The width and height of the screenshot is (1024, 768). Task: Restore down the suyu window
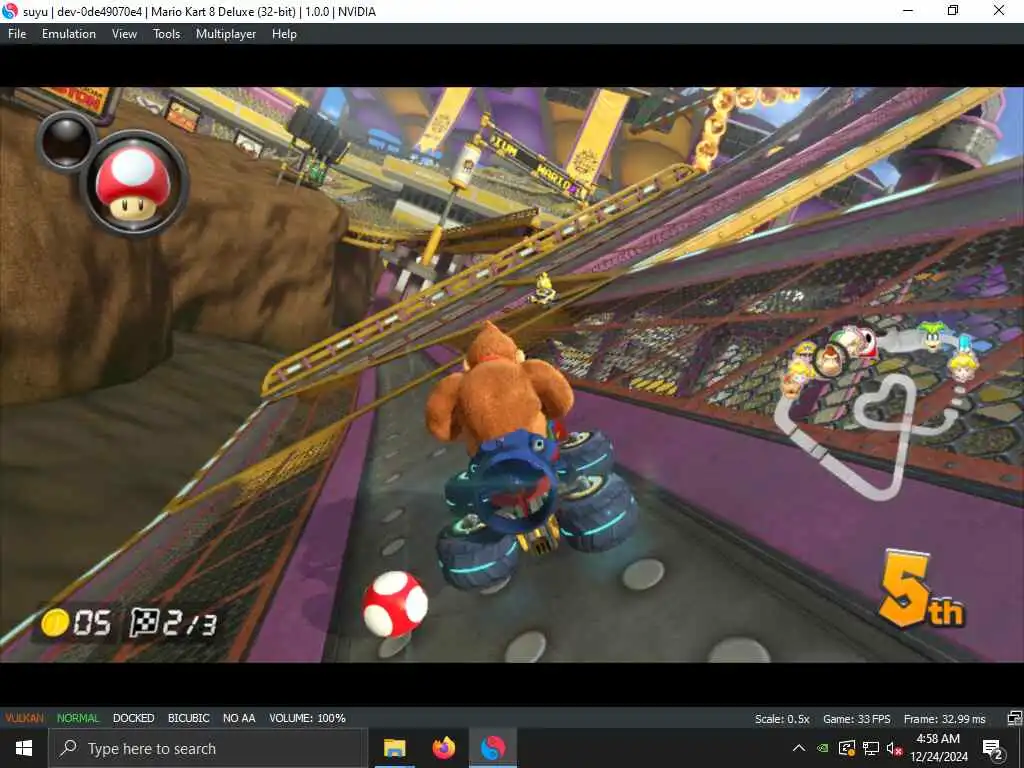(x=953, y=11)
